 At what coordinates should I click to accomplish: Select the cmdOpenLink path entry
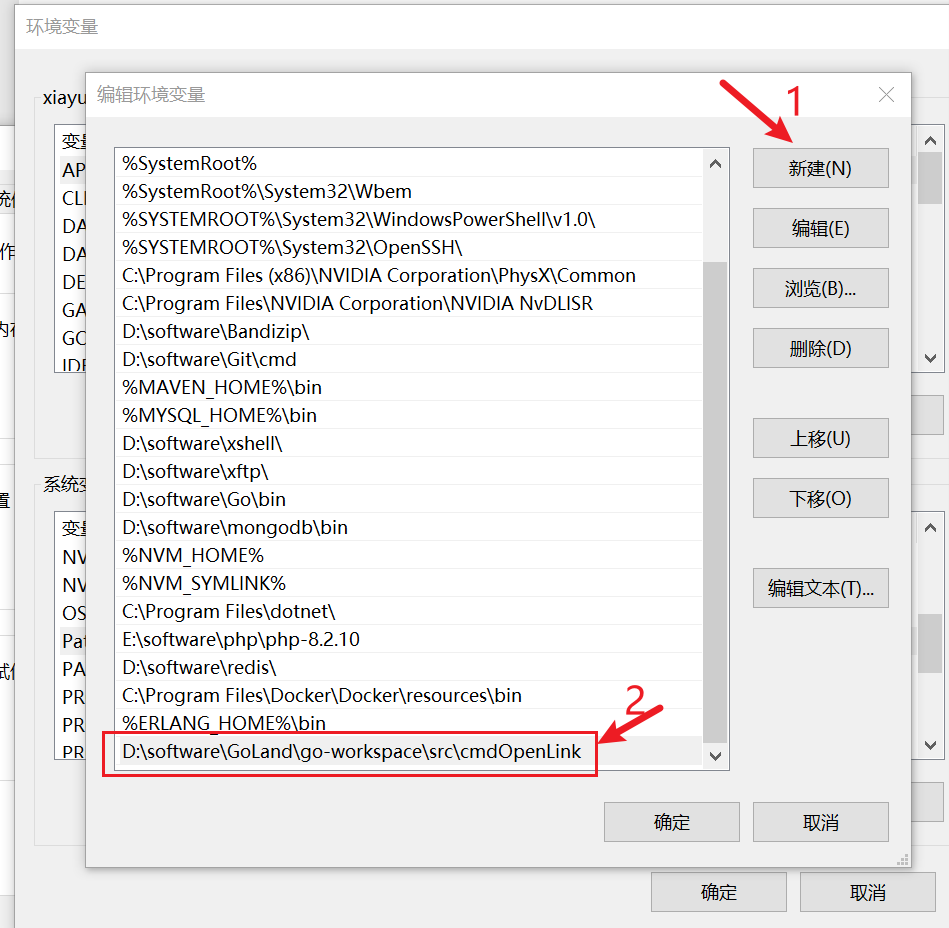351,751
